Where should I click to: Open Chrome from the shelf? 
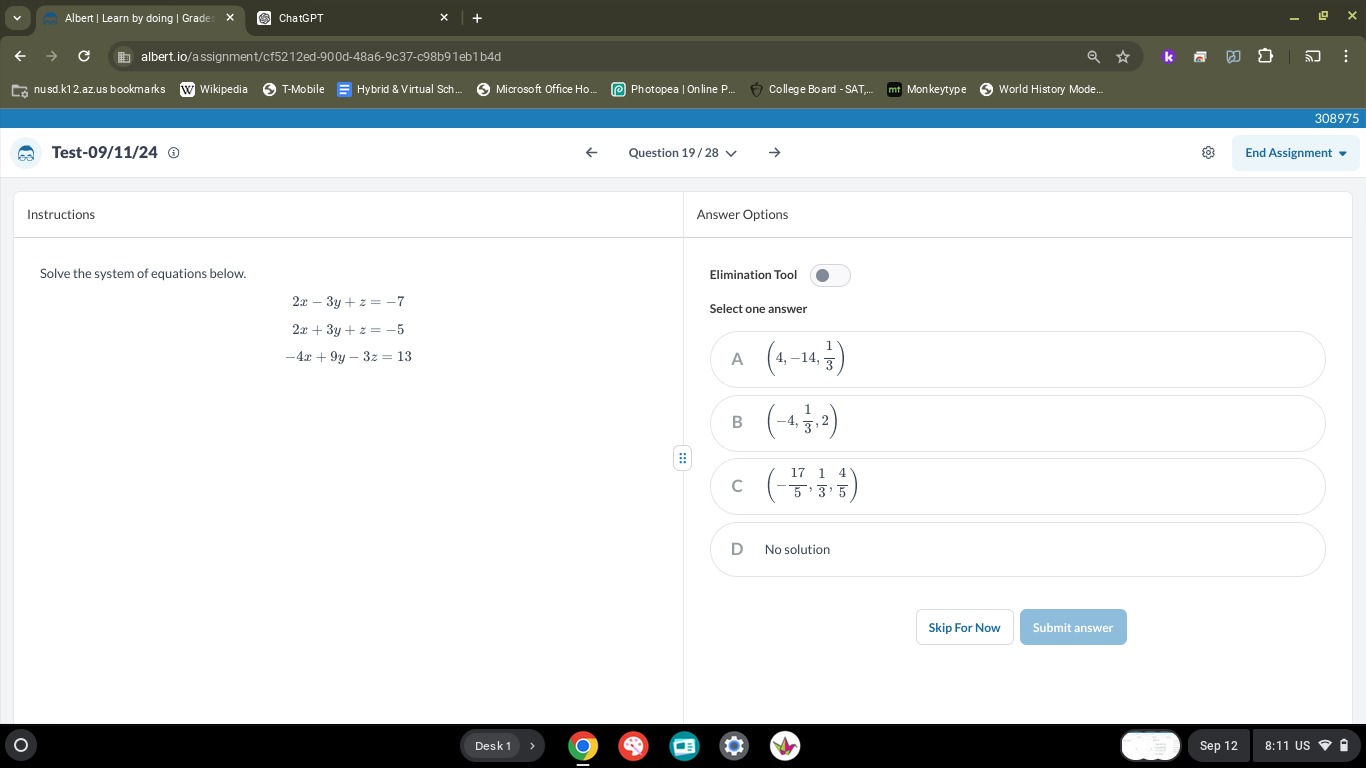point(583,746)
